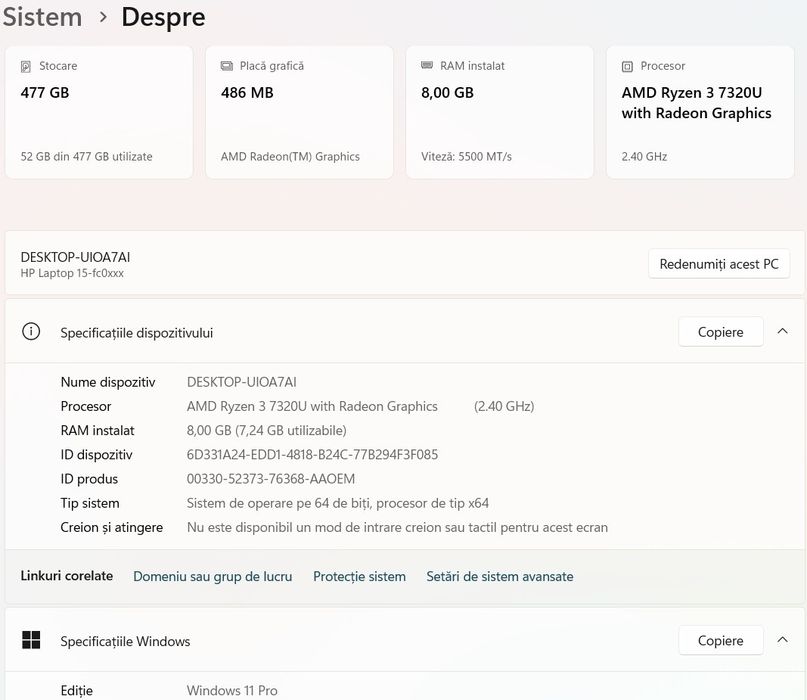This screenshot has height=700, width=807.
Task: Open Setări de sistem avansate link
Action: click(x=499, y=576)
